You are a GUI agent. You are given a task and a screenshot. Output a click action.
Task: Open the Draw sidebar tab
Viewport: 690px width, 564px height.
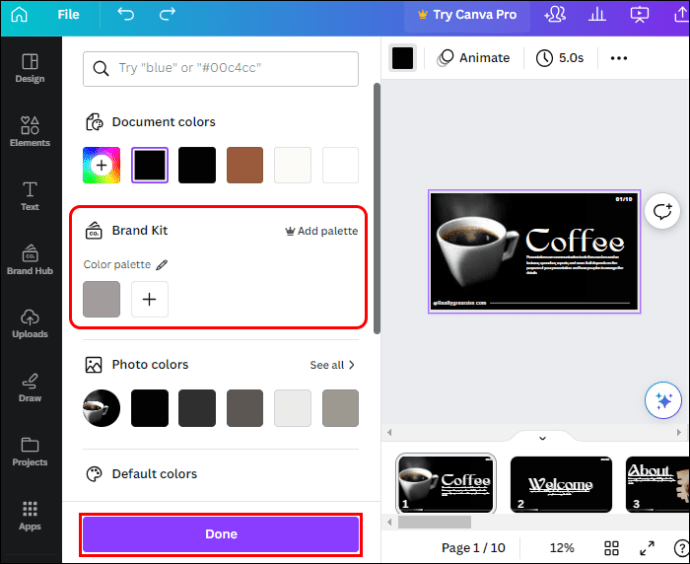point(30,388)
